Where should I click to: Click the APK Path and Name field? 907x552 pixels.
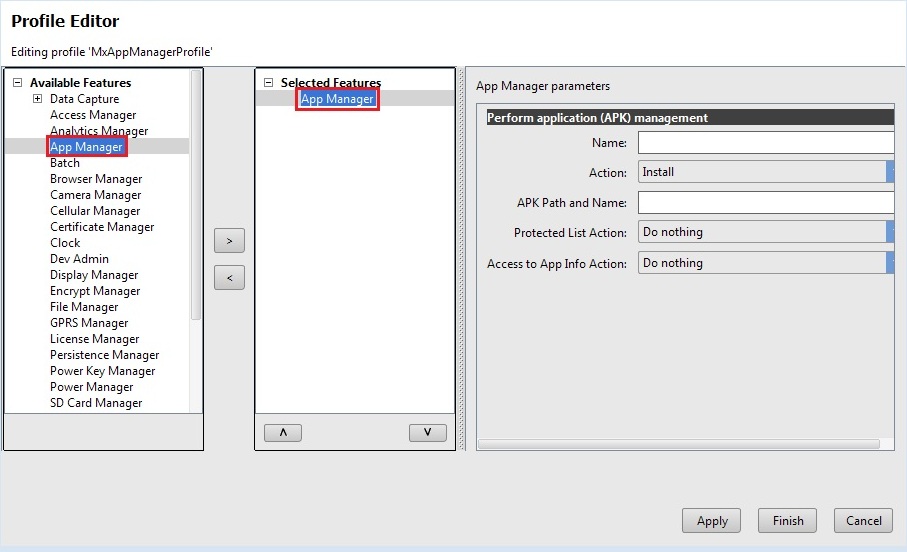[765, 203]
